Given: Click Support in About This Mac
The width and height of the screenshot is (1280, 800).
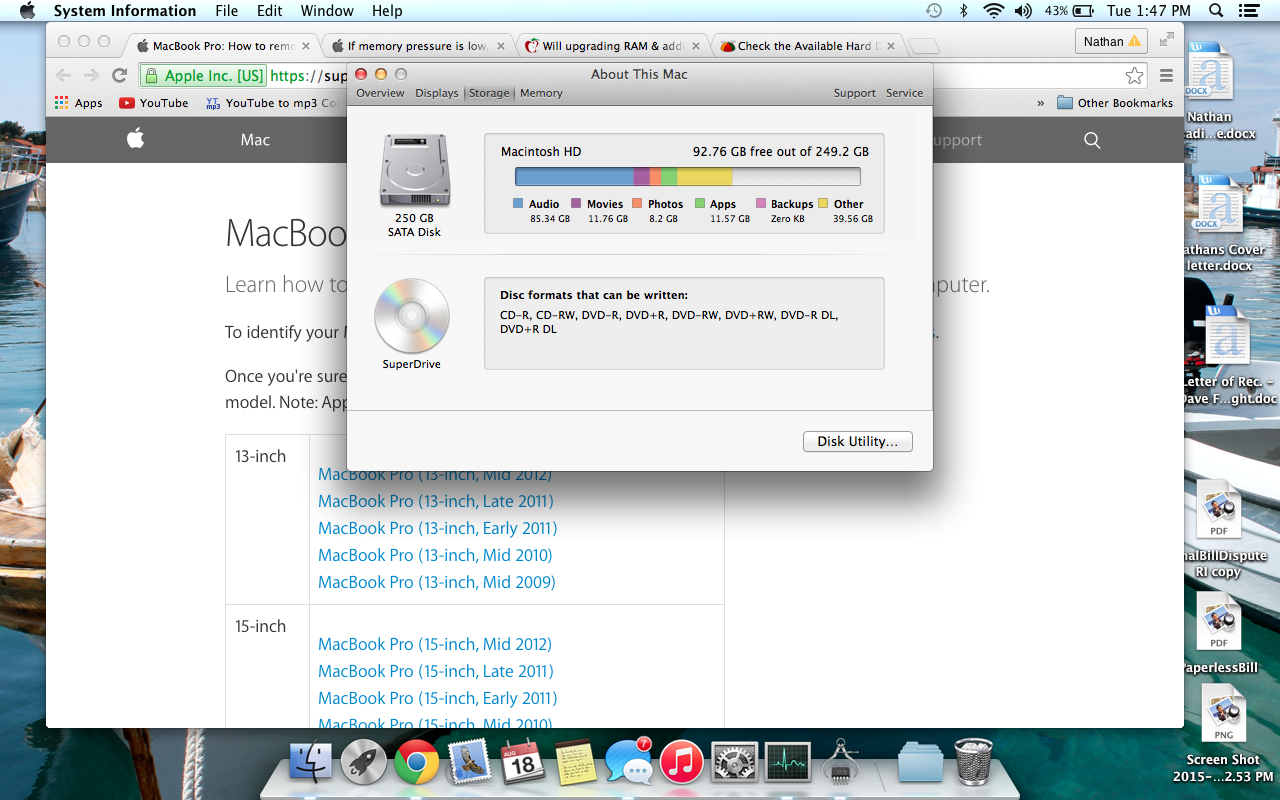Looking at the screenshot, I should (x=855, y=93).
